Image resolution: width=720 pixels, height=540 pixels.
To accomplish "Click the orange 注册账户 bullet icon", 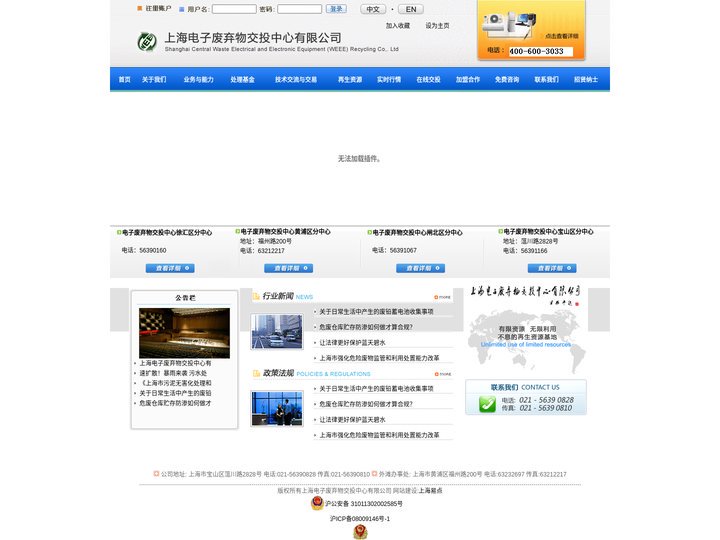I will 140,8.
